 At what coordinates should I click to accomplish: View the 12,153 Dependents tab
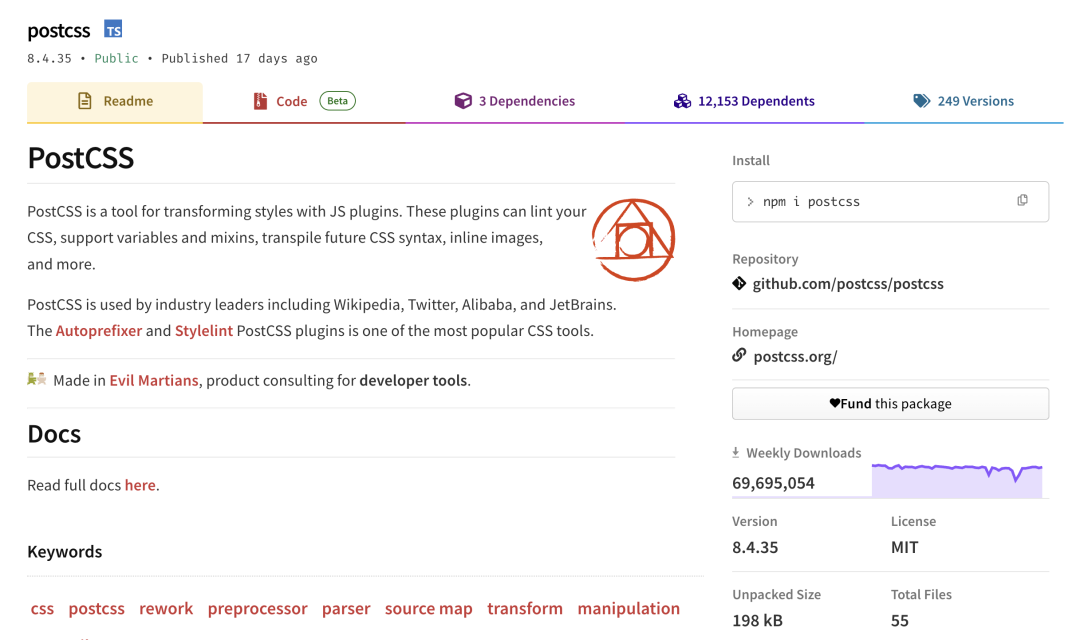(x=744, y=101)
